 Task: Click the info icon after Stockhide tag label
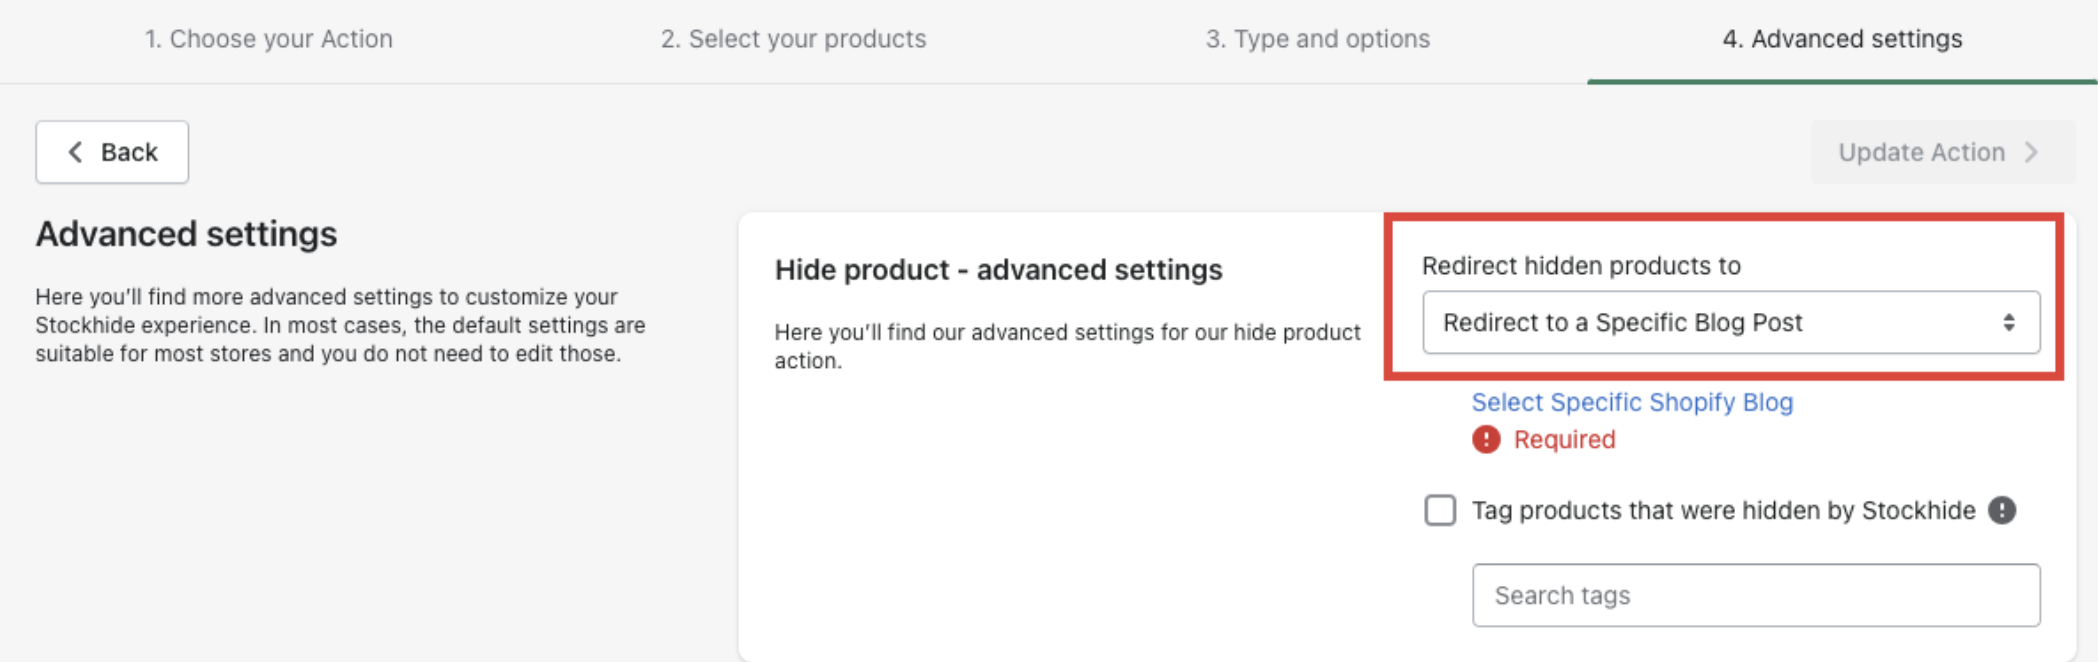tap(2002, 510)
